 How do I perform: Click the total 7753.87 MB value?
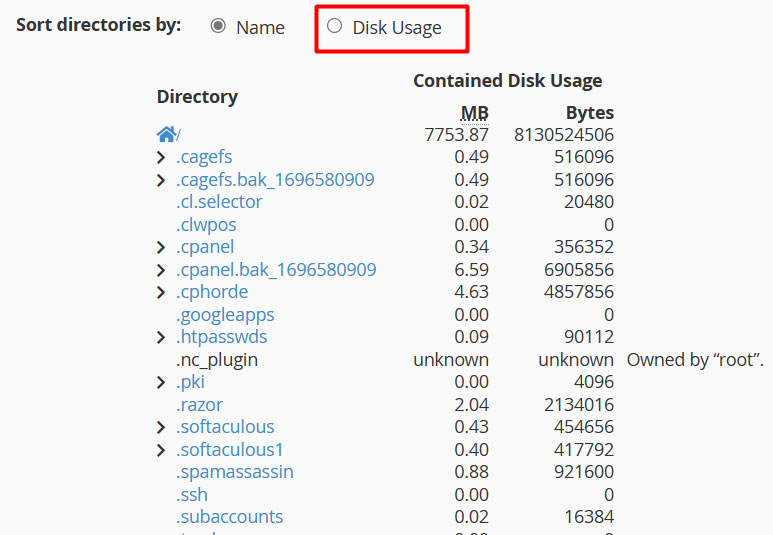[457, 135]
